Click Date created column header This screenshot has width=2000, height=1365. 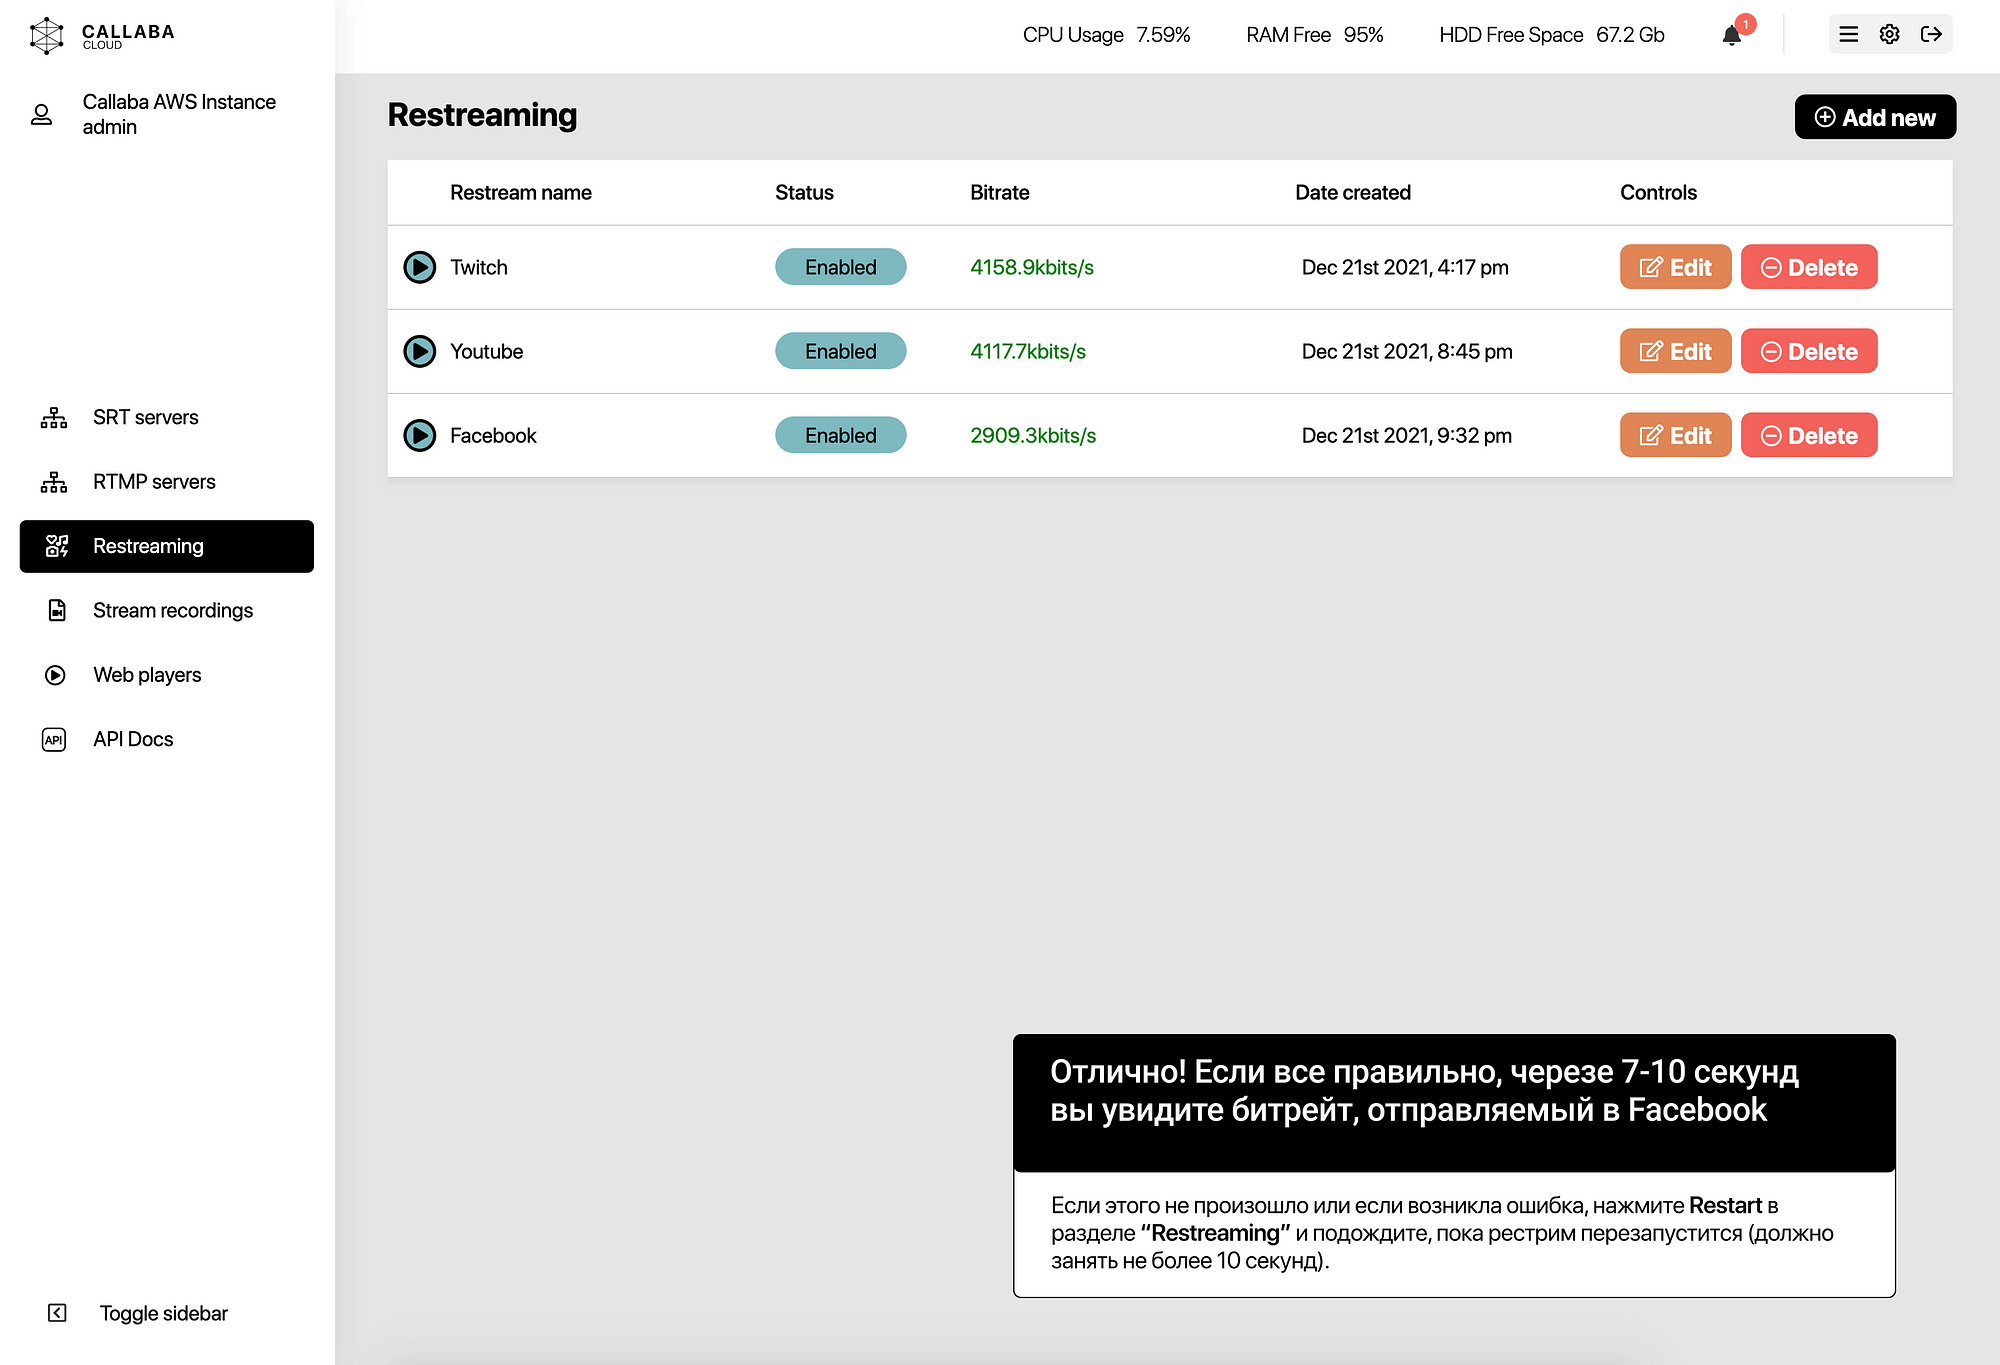pos(1353,192)
